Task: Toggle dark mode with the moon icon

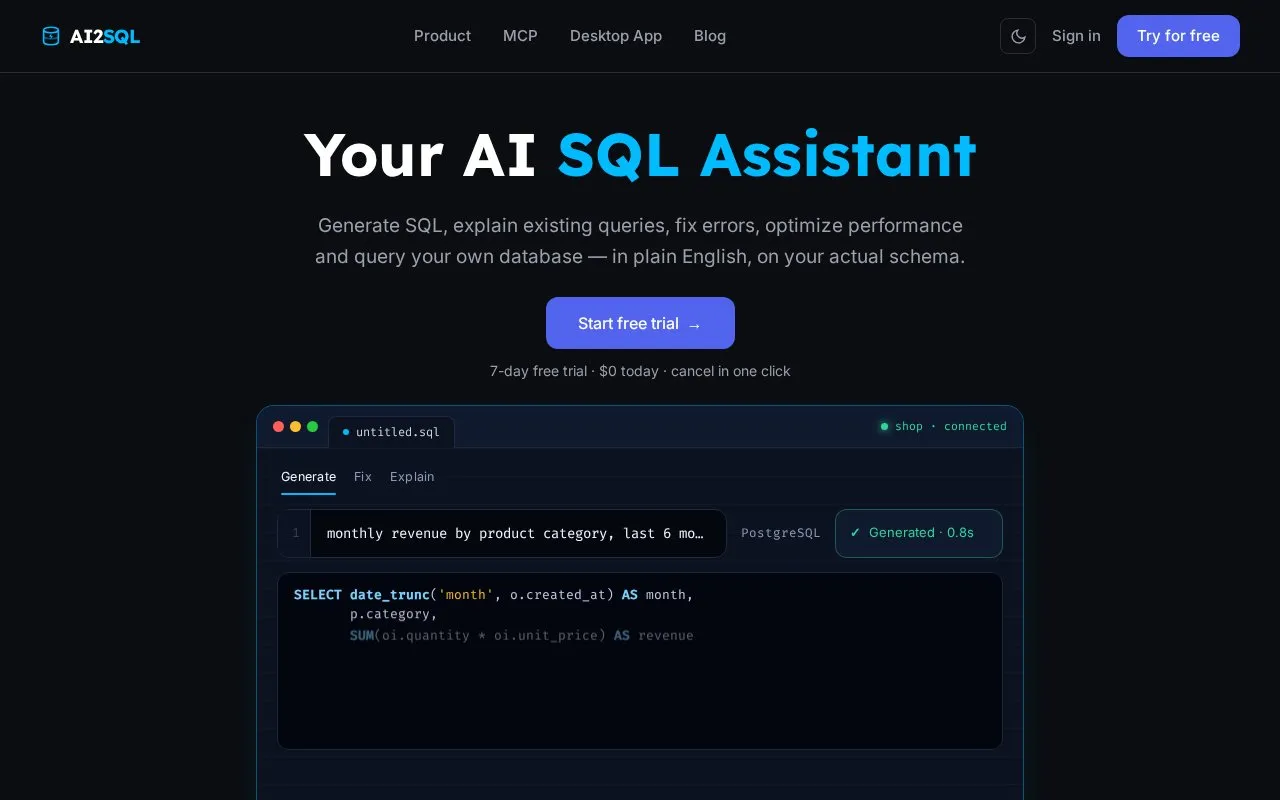Action: (x=1018, y=36)
